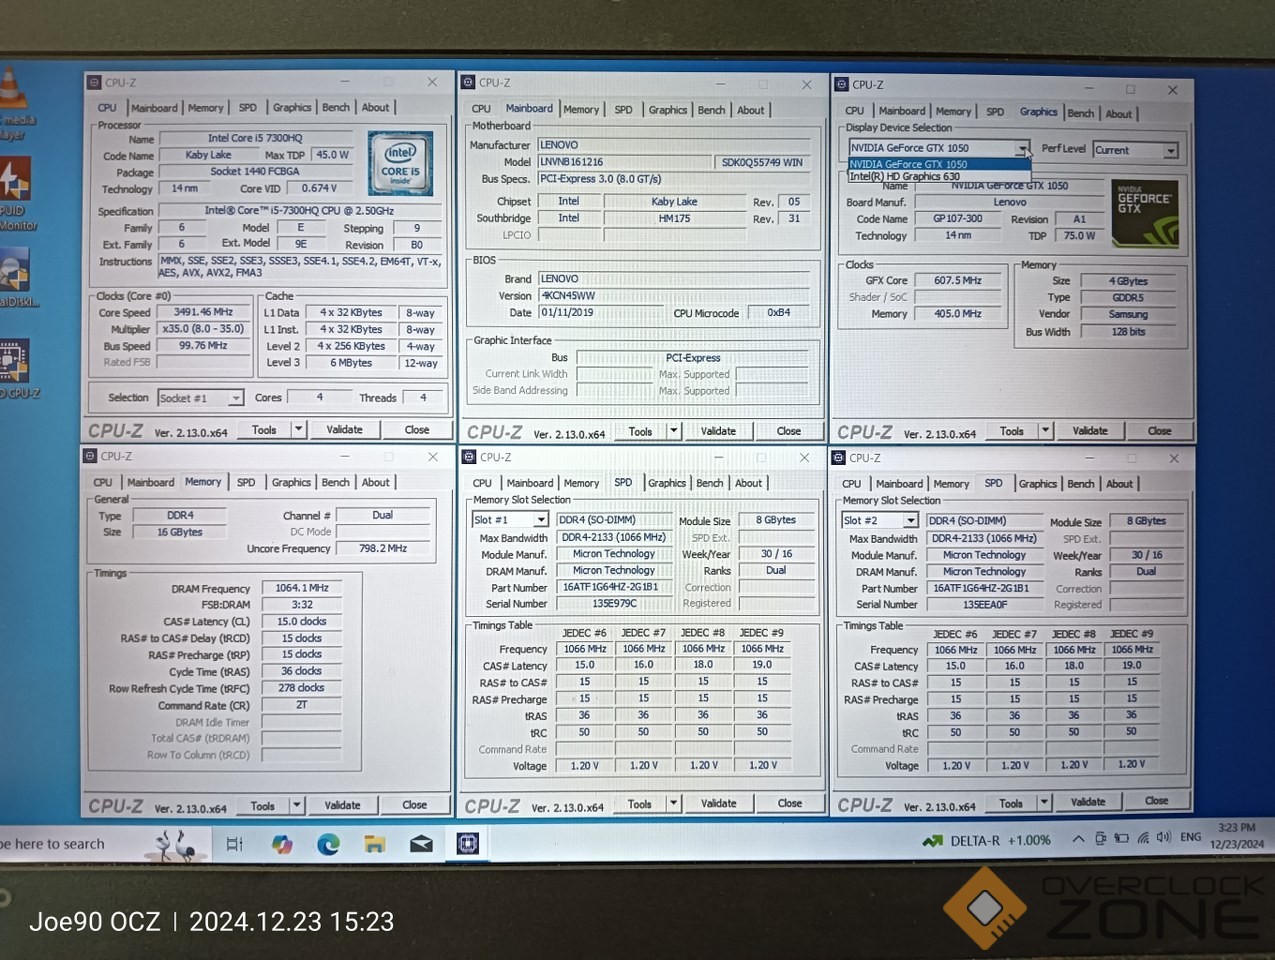Click the title bar icon of the processor window

94,82
